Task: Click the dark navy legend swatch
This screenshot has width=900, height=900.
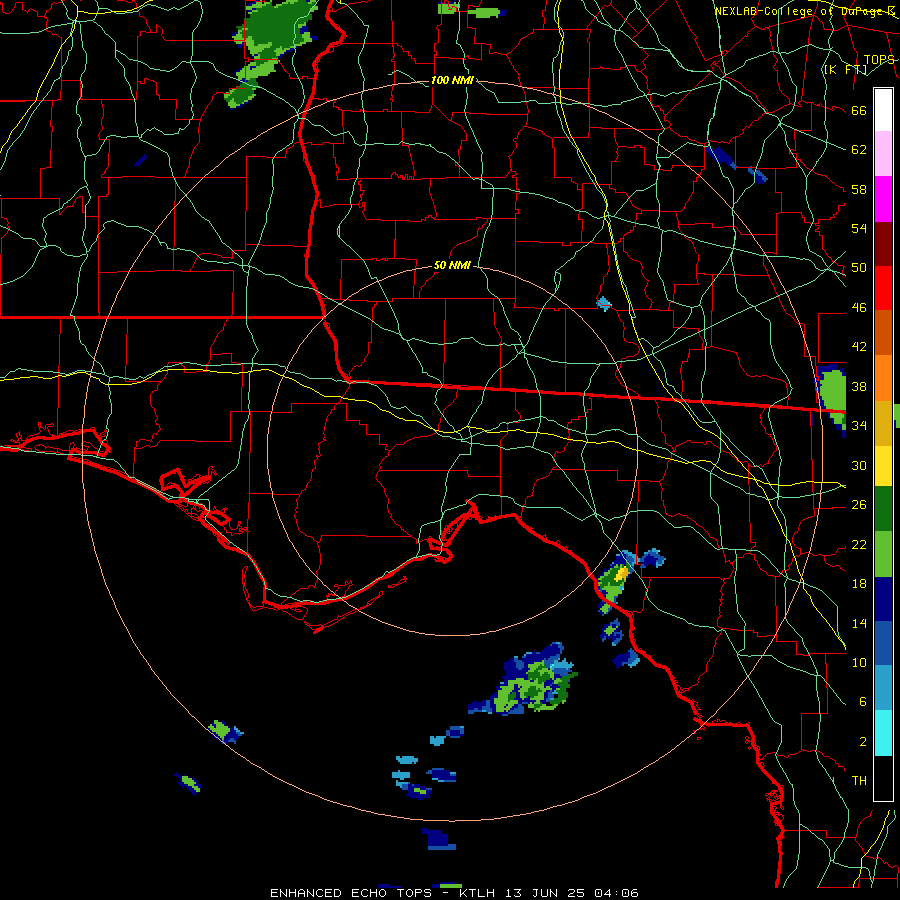Action: (883, 599)
